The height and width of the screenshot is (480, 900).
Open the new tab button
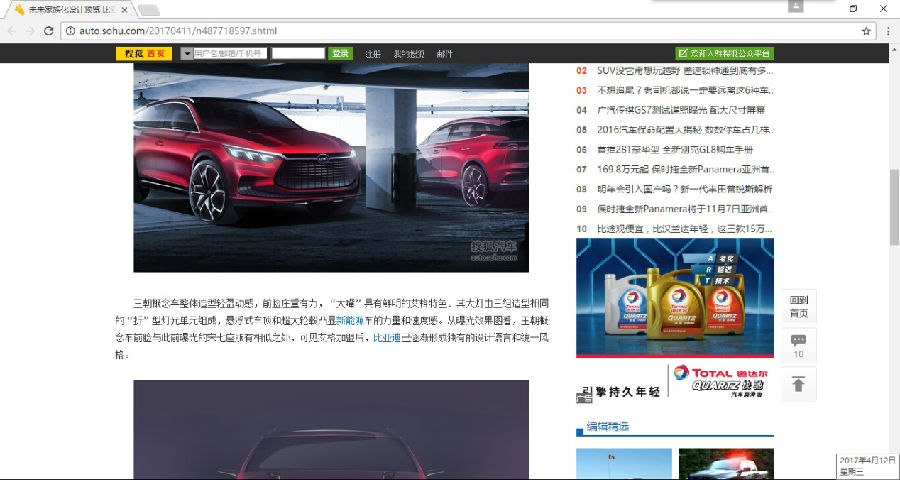click(x=148, y=10)
